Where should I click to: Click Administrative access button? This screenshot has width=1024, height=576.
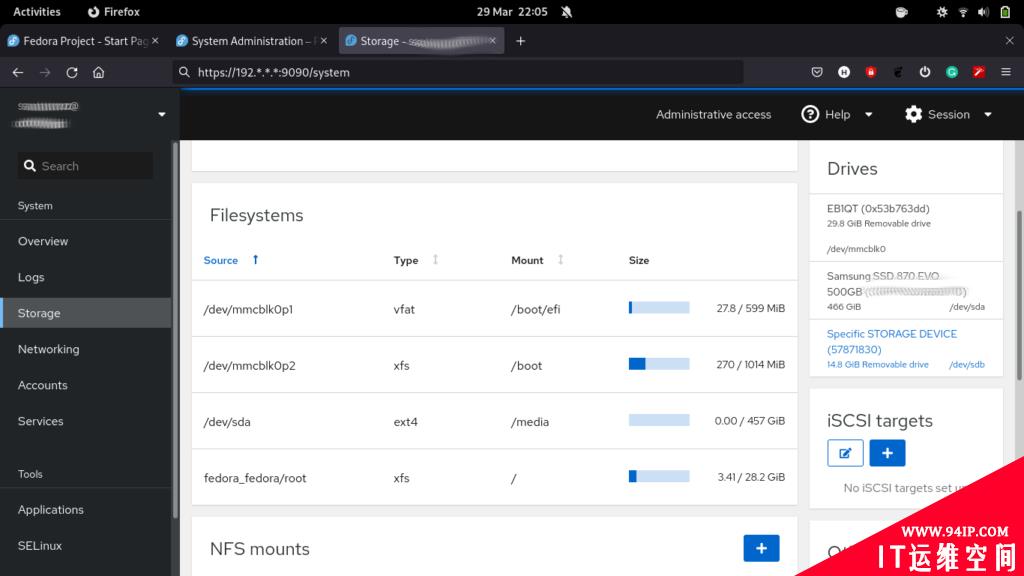click(713, 114)
